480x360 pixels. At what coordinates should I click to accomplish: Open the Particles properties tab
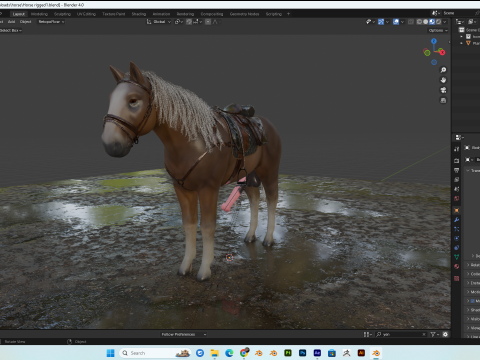coord(457,229)
